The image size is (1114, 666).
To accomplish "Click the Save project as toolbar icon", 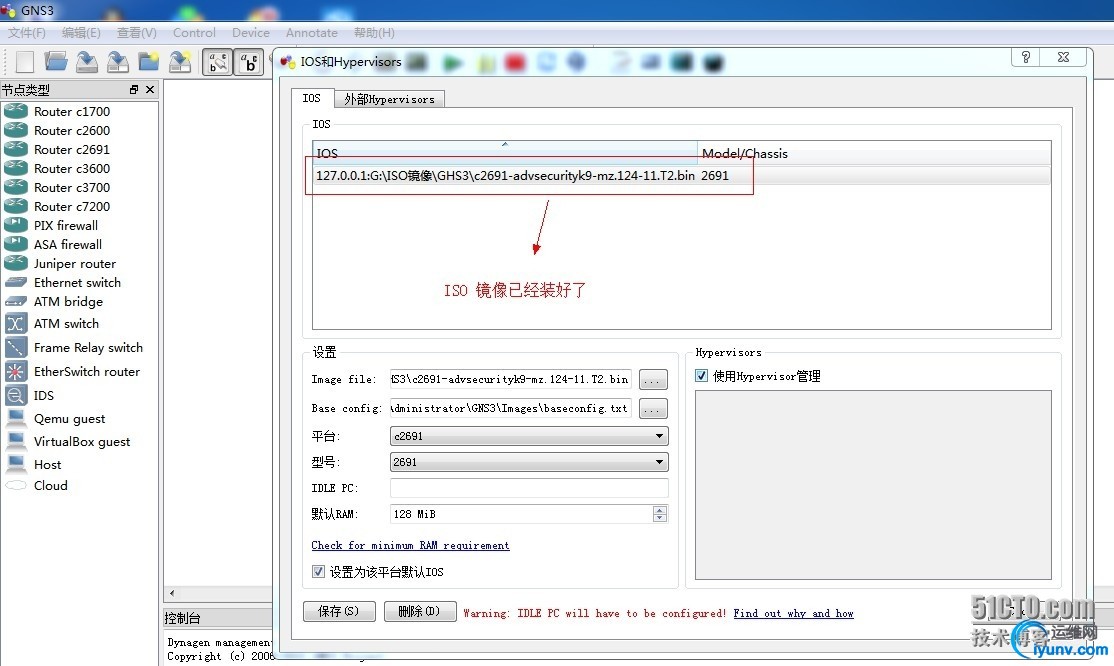I will (x=118, y=62).
